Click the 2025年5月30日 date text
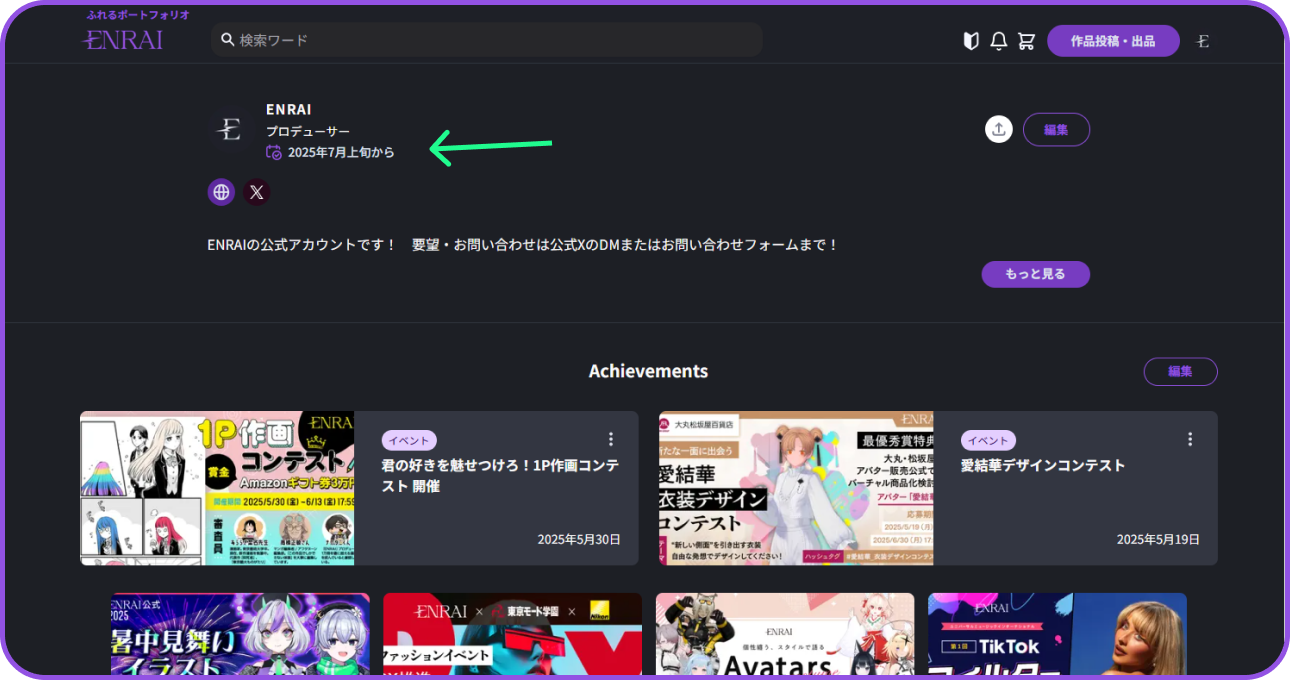This screenshot has height=680, width=1290. click(x=579, y=539)
